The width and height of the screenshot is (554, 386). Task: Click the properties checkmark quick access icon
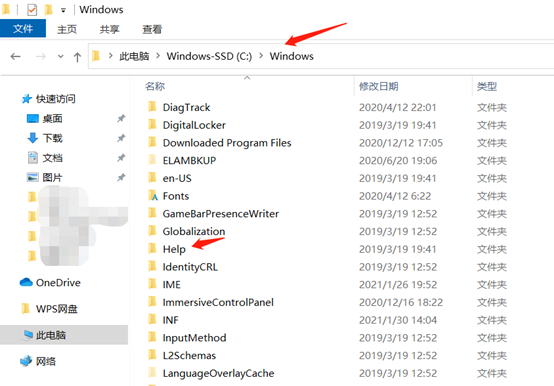tap(32, 10)
